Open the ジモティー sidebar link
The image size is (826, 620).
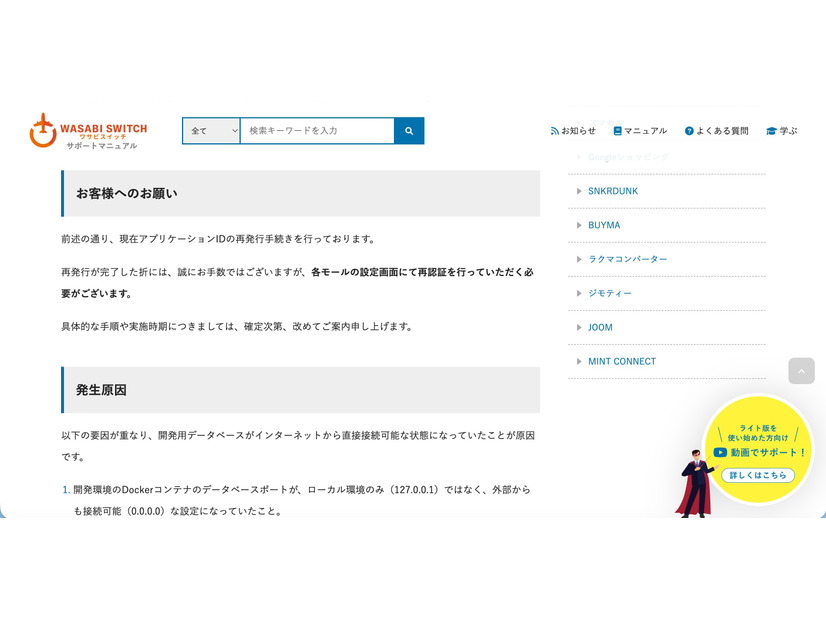tap(609, 293)
